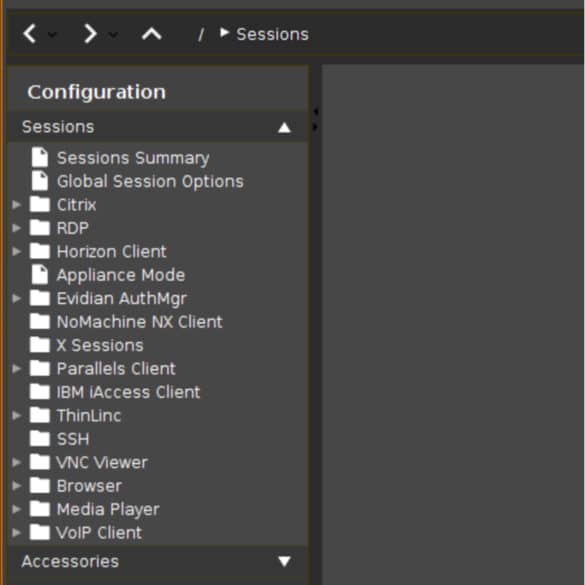Collapse the Sessions section with up triangle
The height and width of the screenshot is (585, 585).
pyautogui.click(x=284, y=128)
